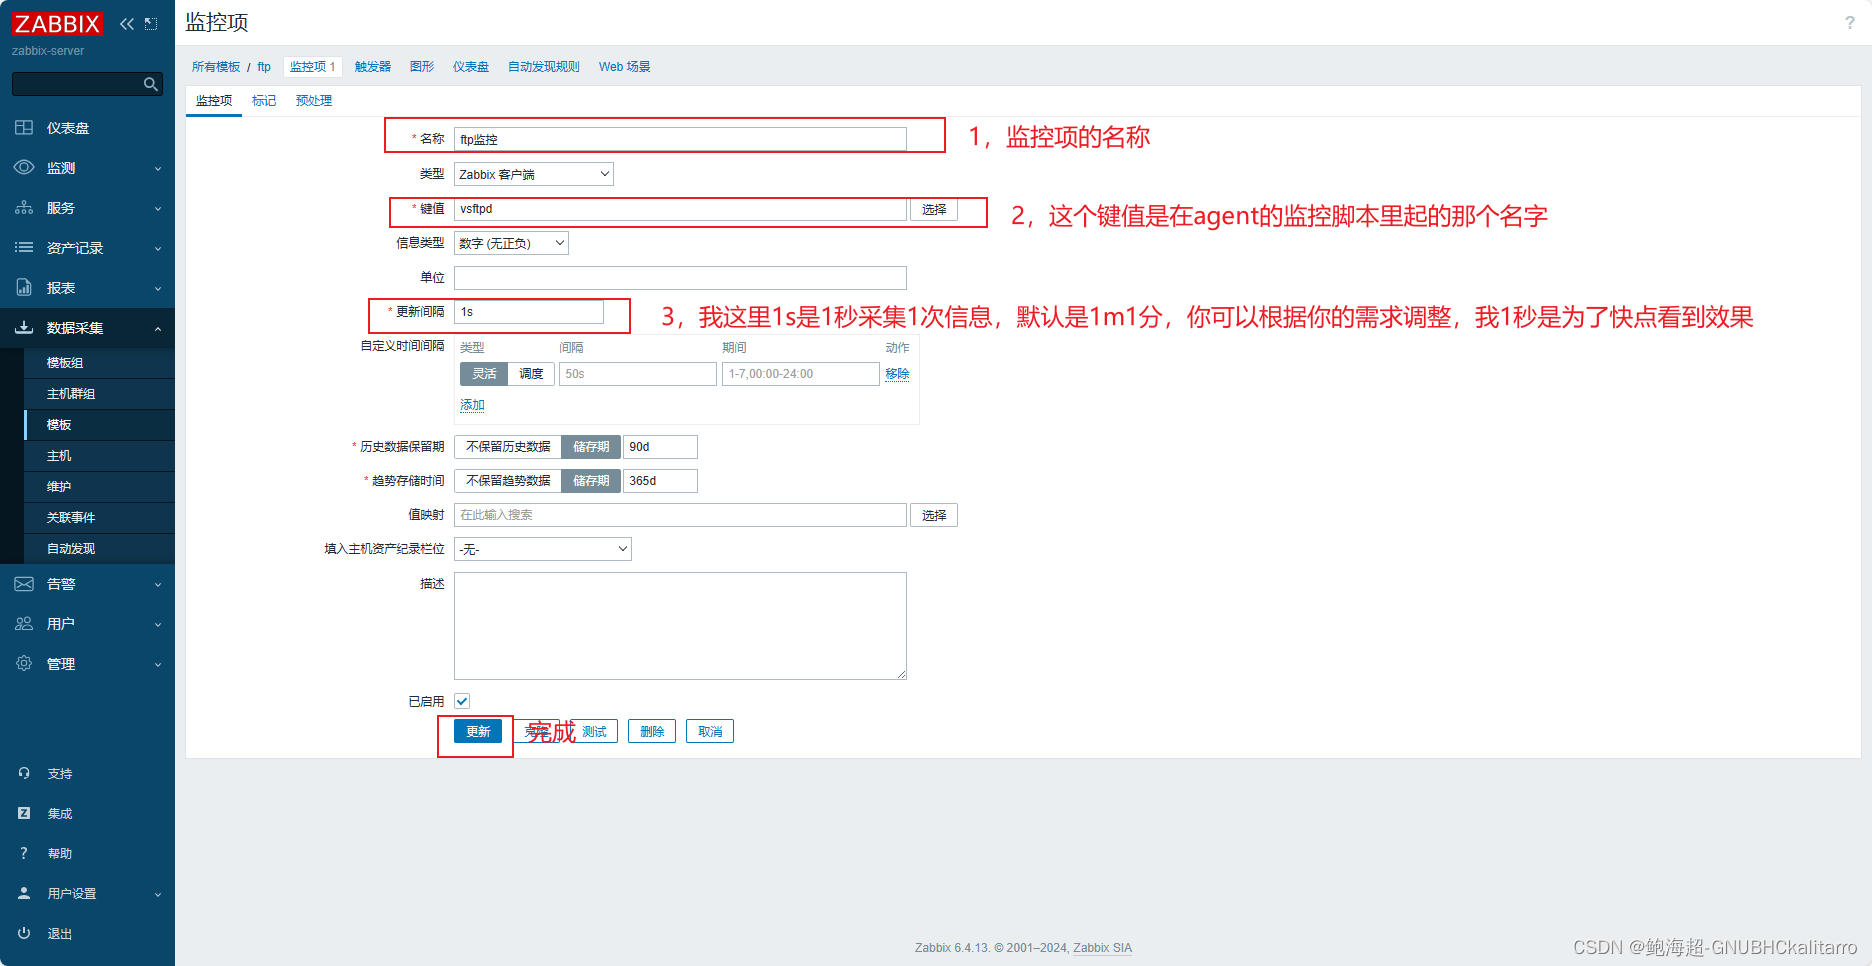Click the 支持 headset icon in sidebar

pyautogui.click(x=24, y=774)
